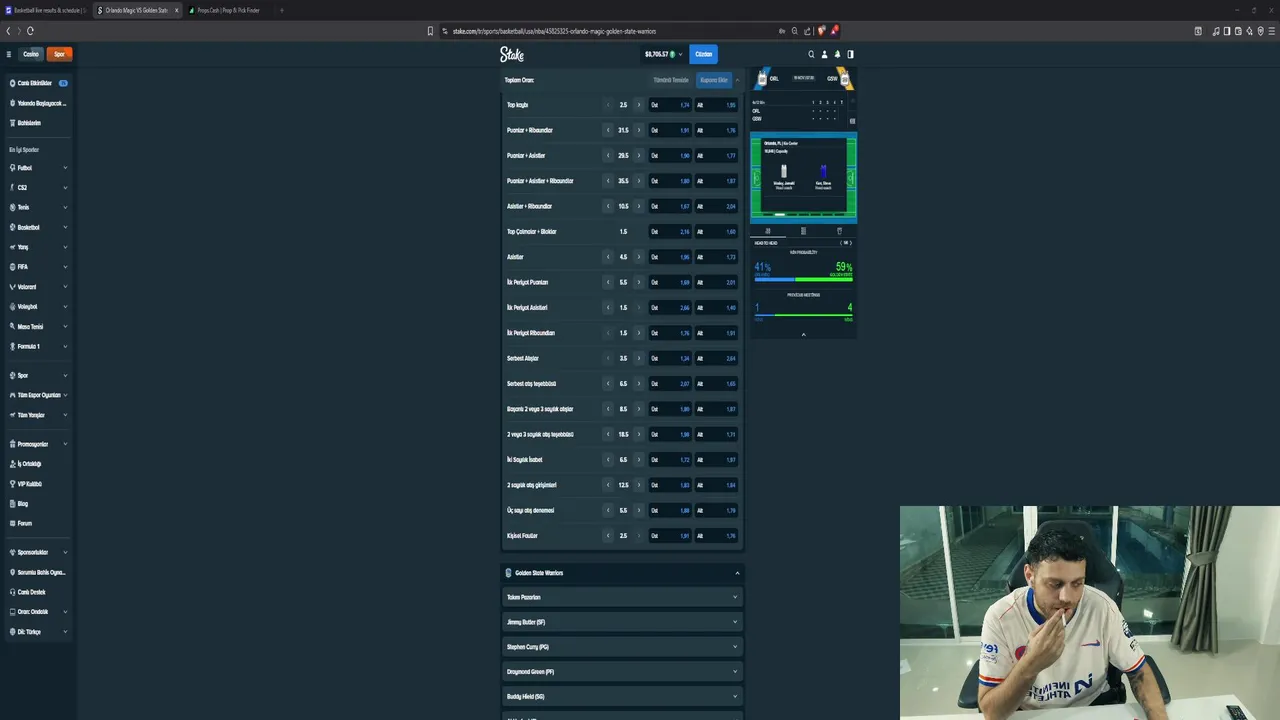The height and width of the screenshot is (720, 1280).
Task: Expand the Valorant sidebar category
Action: (38, 287)
